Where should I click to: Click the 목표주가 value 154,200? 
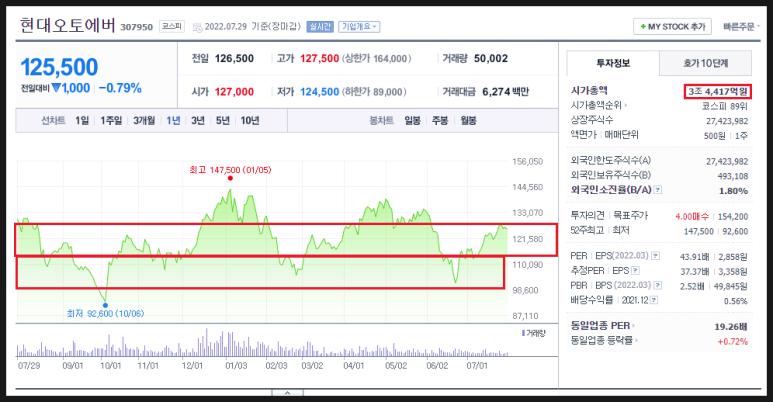tap(732, 217)
